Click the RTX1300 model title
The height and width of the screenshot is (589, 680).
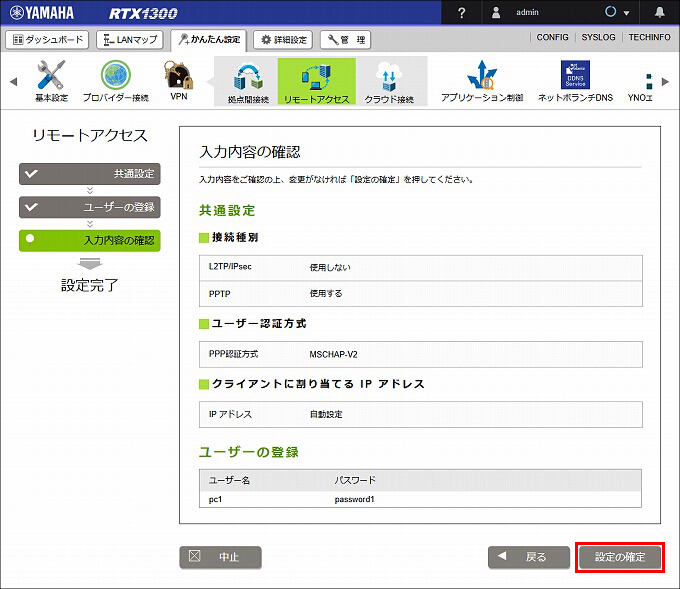click(x=143, y=13)
